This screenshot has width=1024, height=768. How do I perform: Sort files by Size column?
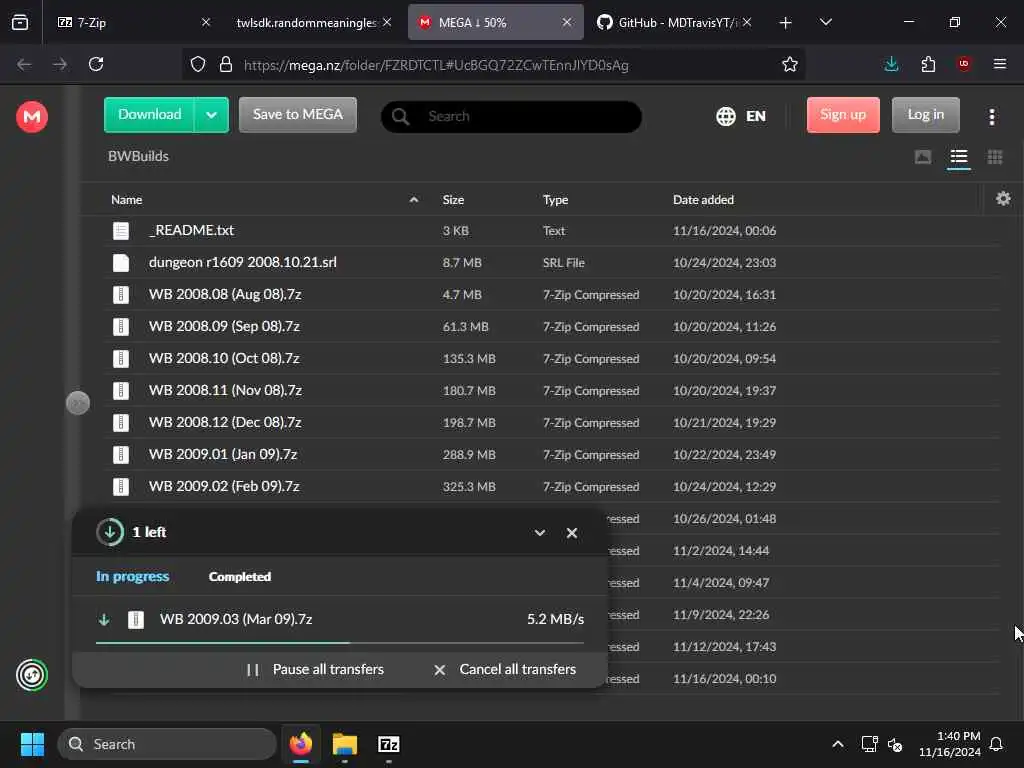453,200
